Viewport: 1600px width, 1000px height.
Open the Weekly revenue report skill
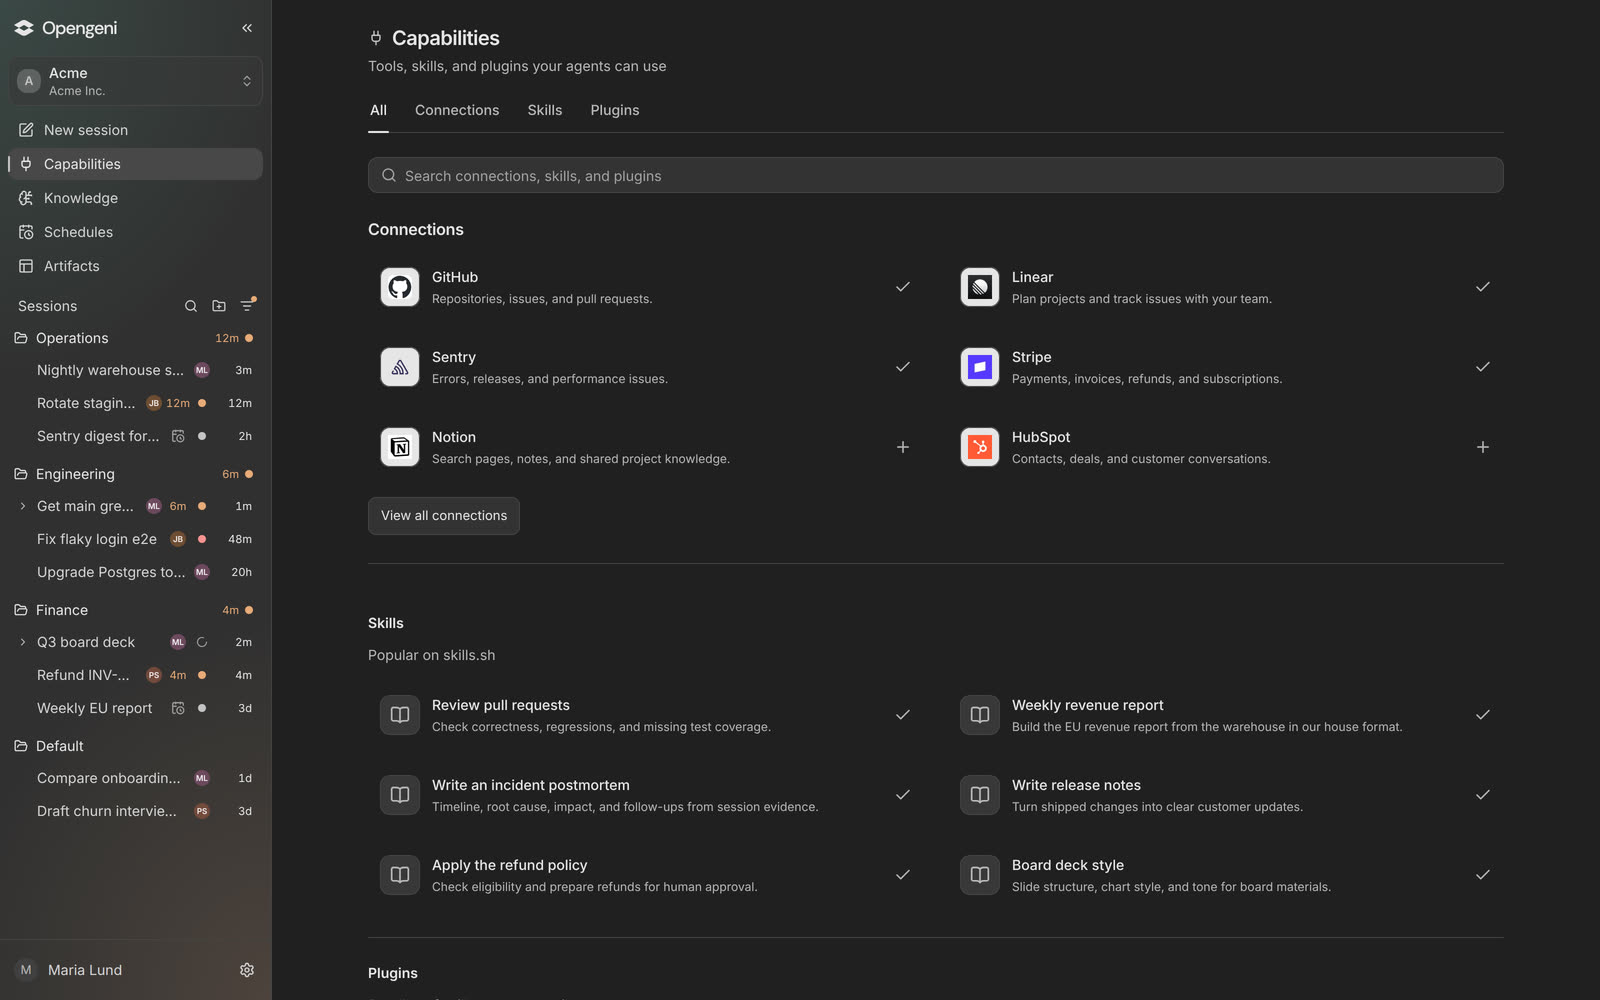(1226, 715)
